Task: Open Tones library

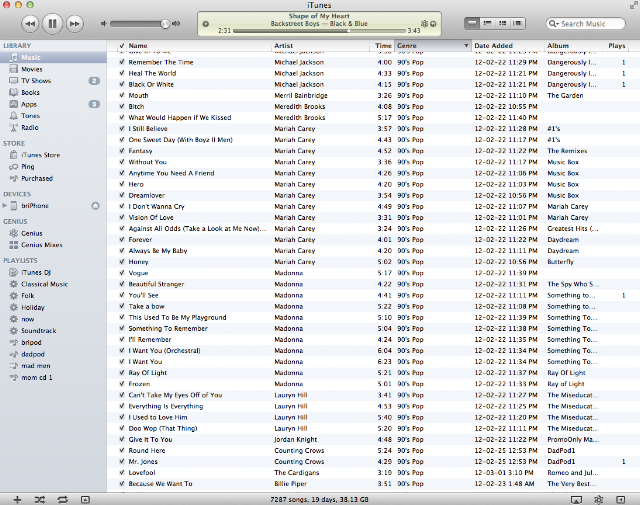Action: coord(53,116)
